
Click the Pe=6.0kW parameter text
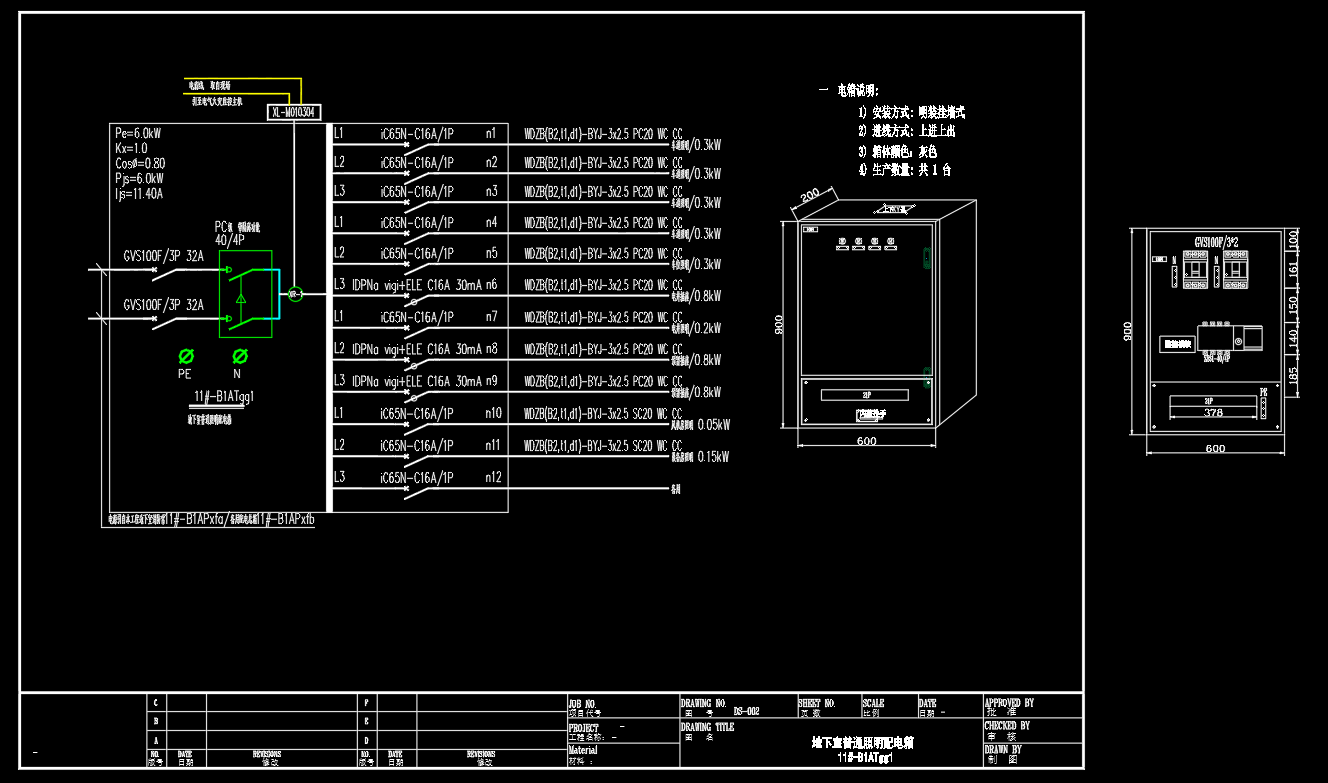click(139, 133)
